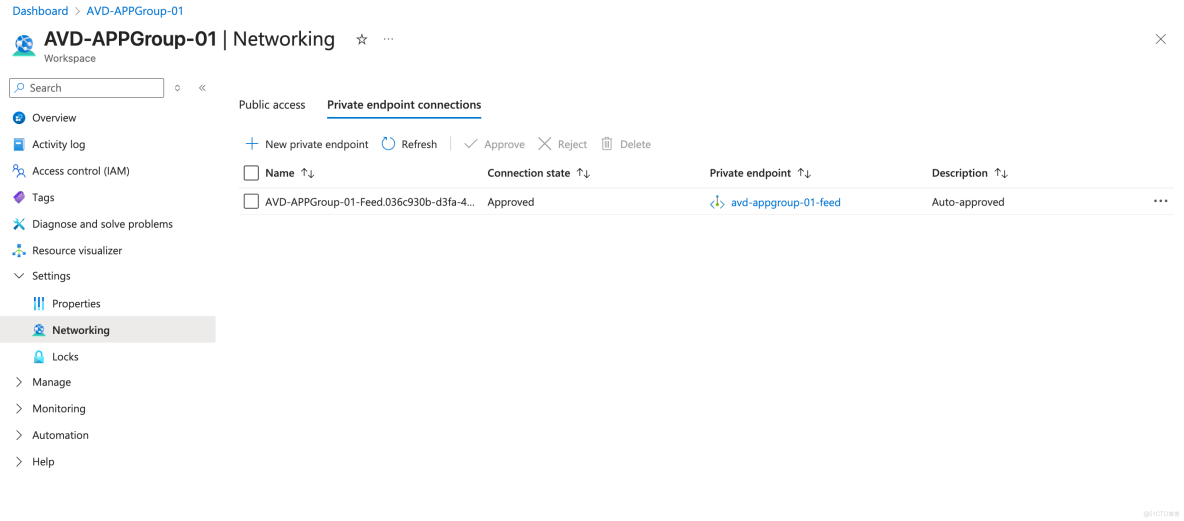The height and width of the screenshot is (521, 1184).
Task: Refresh the connections list
Action: pos(409,144)
